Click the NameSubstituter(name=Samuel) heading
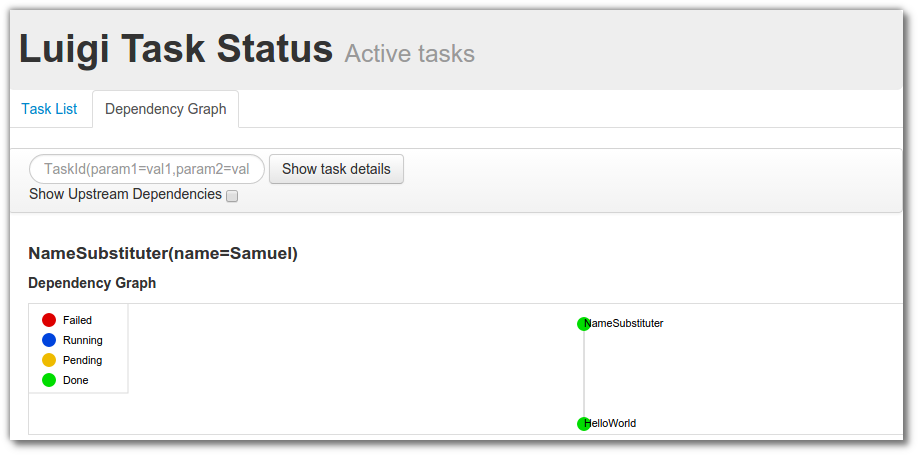The image size is (919, 456). click(x=163, y=254)
